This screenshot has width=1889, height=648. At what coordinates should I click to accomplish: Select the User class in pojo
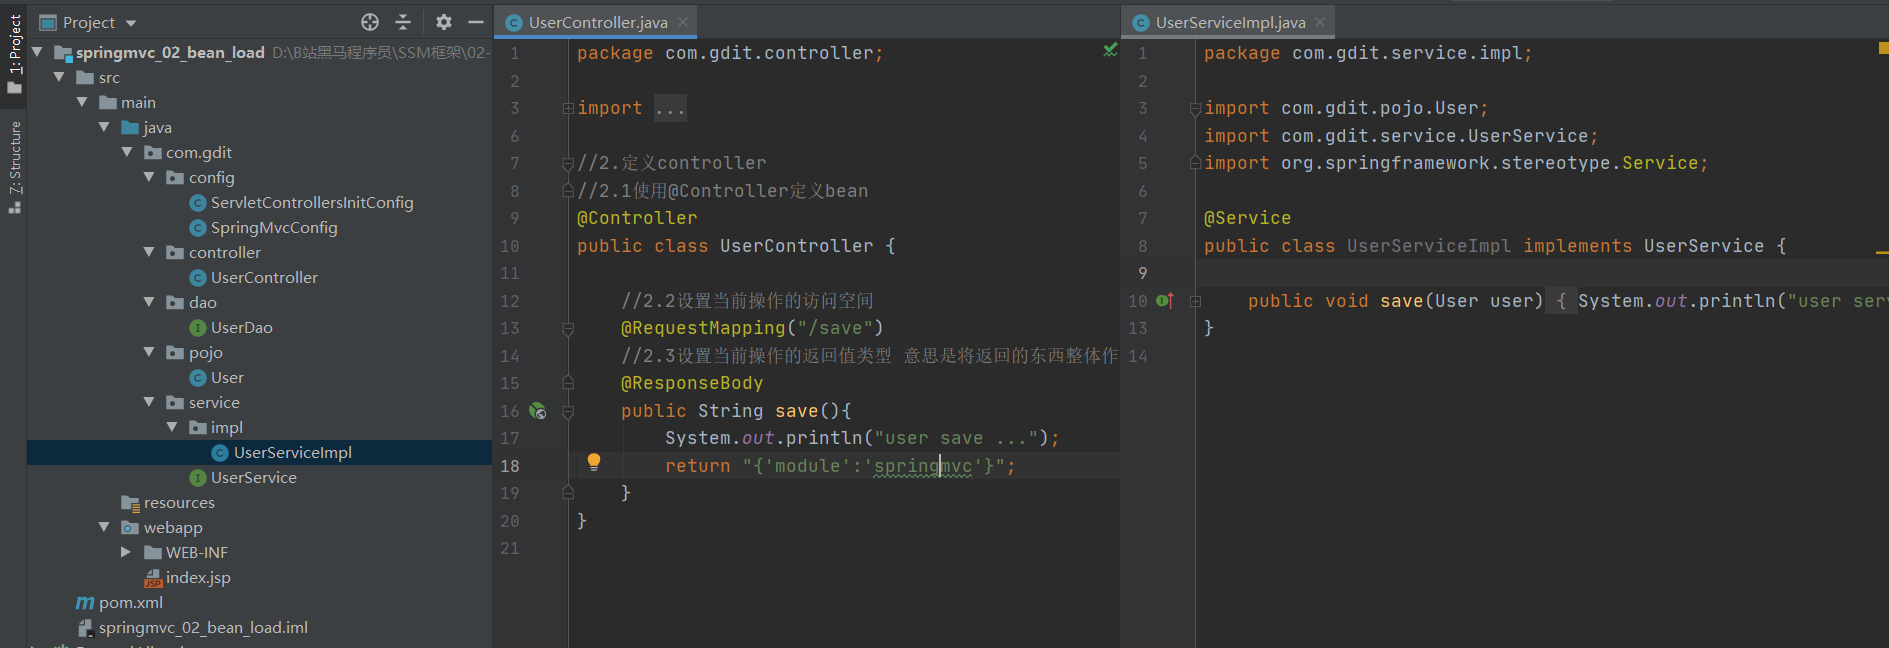tap(227, 378)
